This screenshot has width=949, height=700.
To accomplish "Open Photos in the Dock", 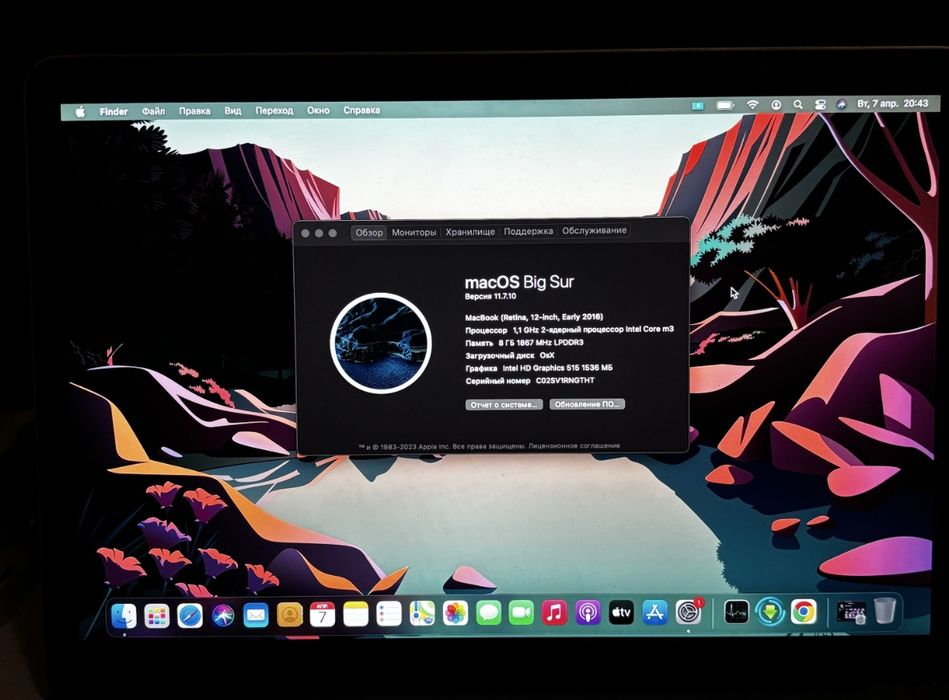I will click(x=455, y=613).
